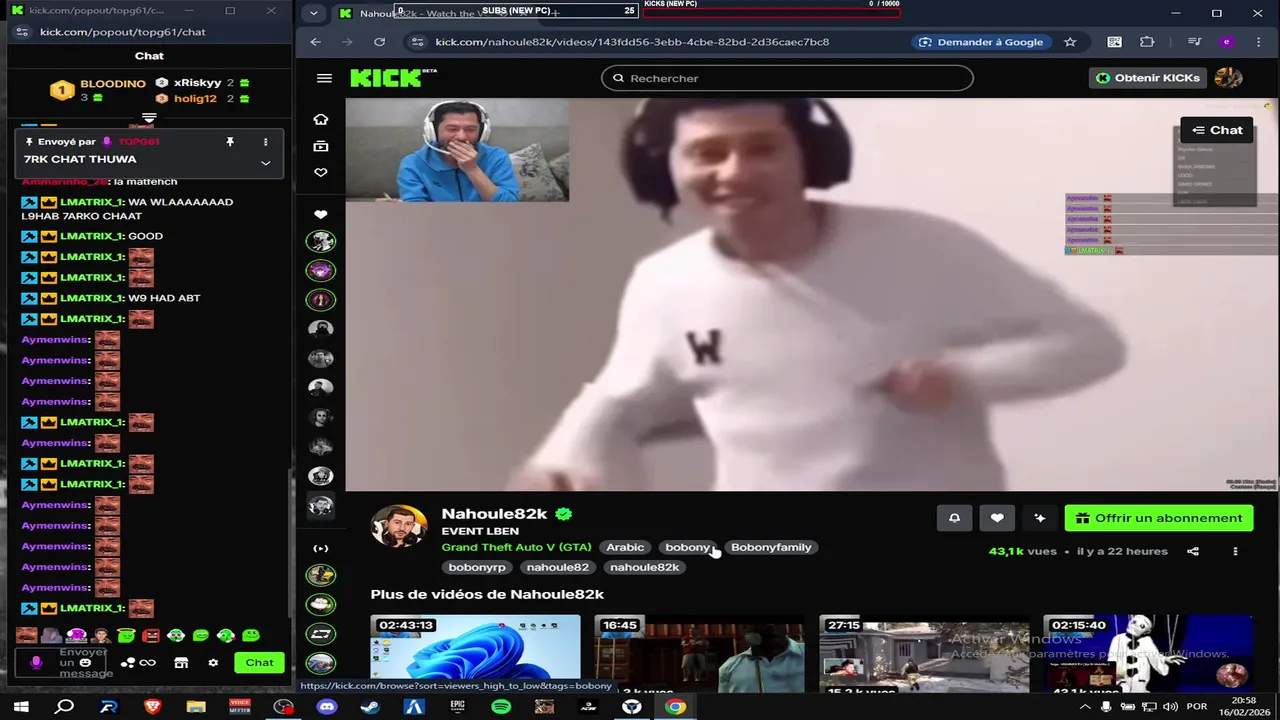Open video more options menu
Viewport: 1280px width, 720px height.
[1235, 551]
